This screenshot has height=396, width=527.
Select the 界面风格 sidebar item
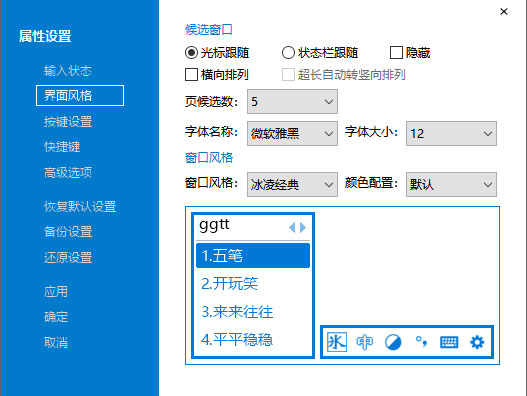pyautogui.click(x=80, y=95)
